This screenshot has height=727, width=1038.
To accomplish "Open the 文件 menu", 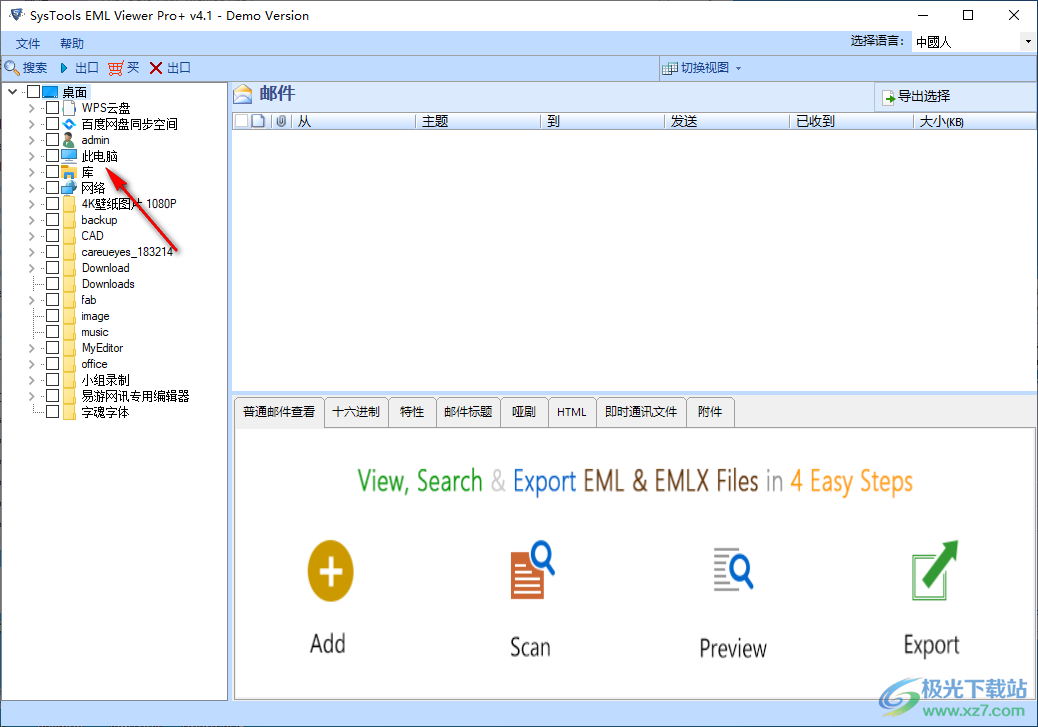I will point(27,43).
